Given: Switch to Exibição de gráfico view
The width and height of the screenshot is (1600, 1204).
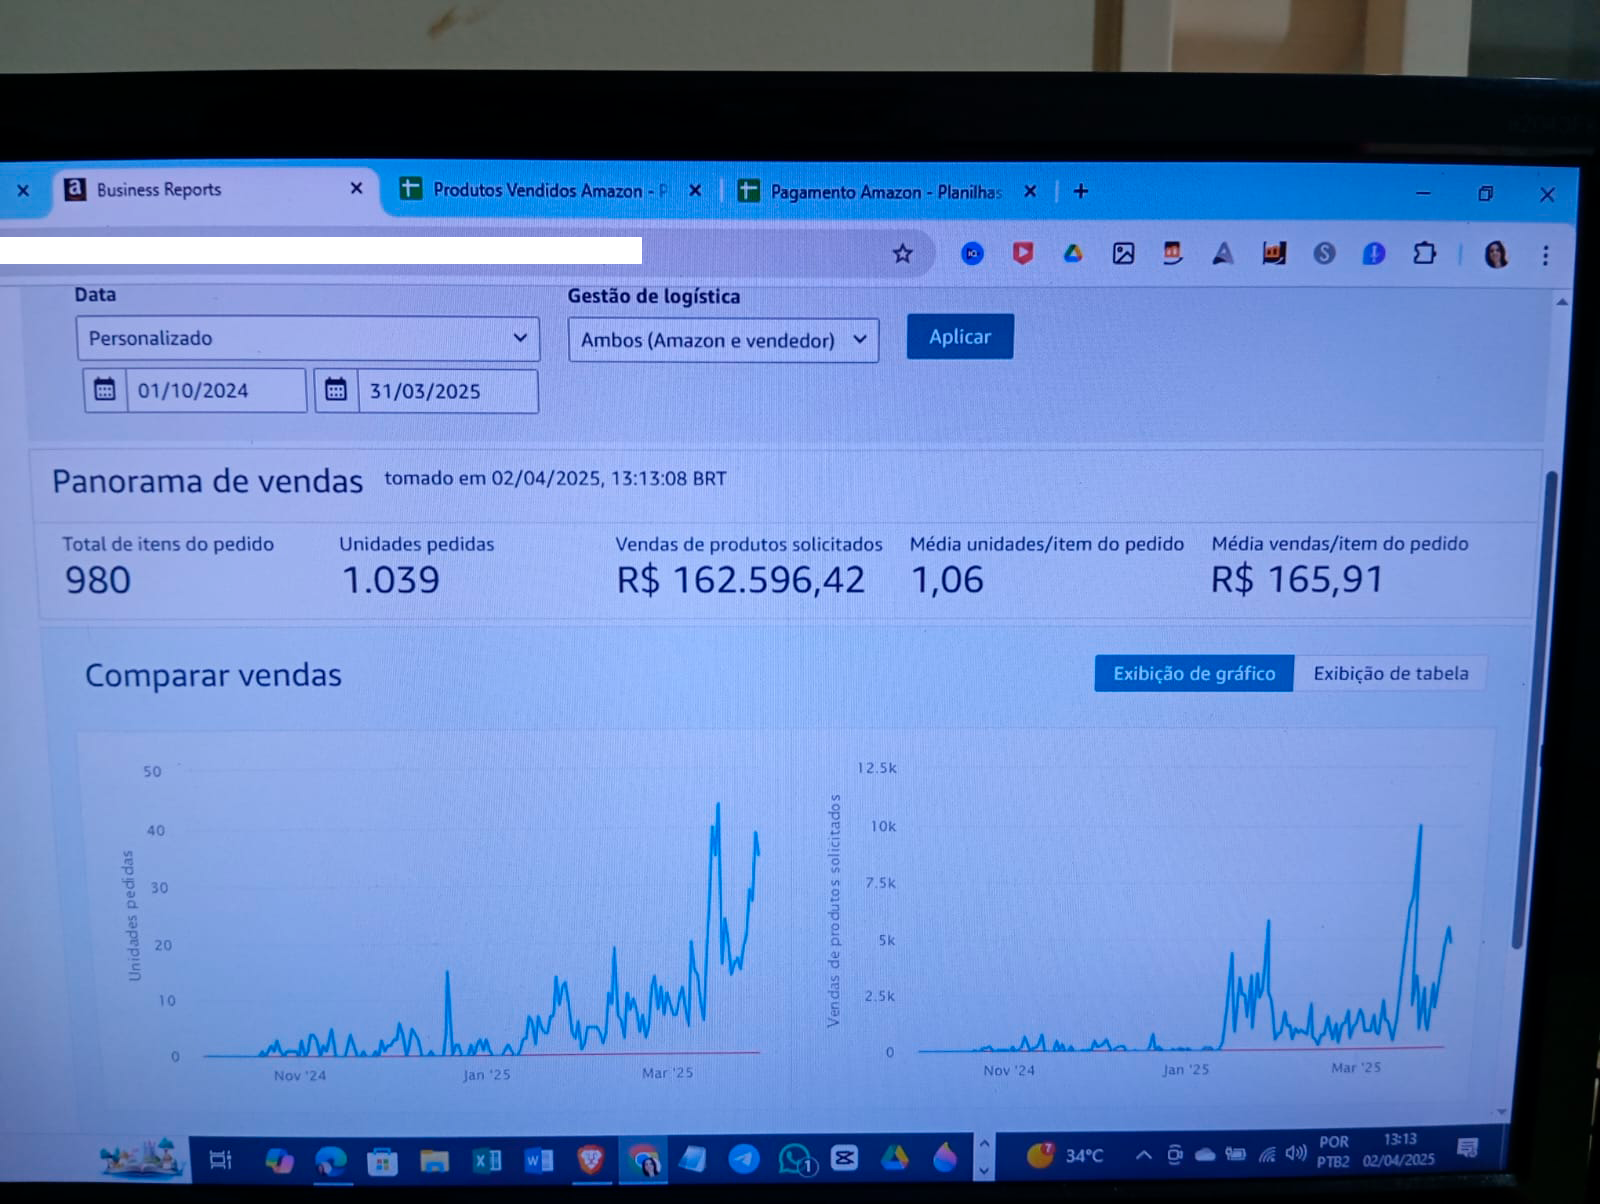Looking at the screenshot, I should click(1194, 673).
